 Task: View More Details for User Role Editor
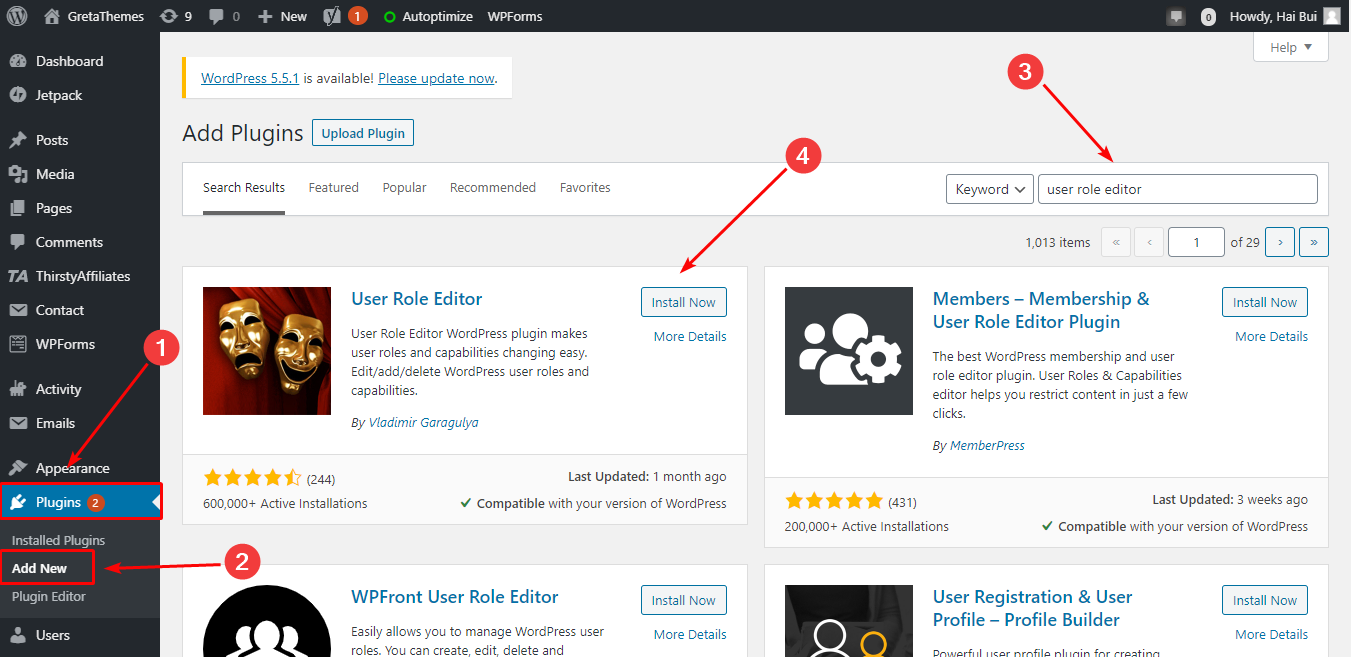[x=690, y=336]
